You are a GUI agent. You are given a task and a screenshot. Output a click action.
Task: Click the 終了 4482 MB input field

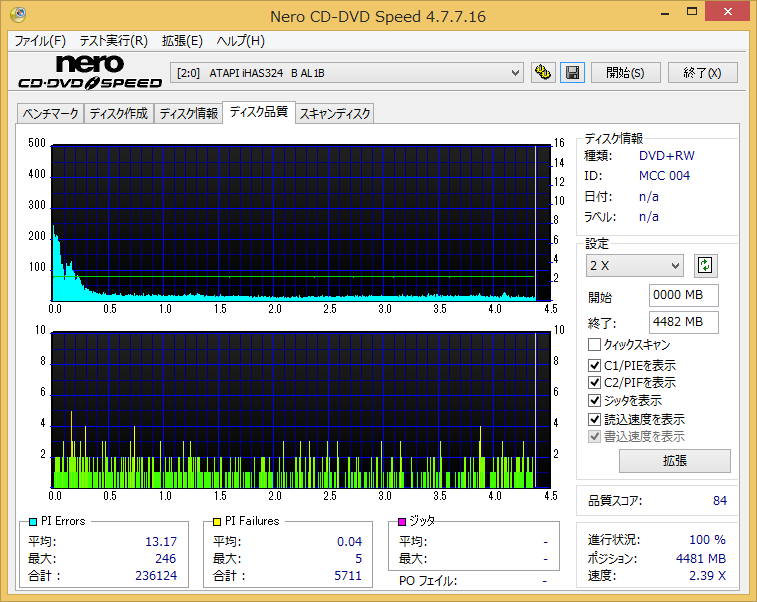click(684, 322)
